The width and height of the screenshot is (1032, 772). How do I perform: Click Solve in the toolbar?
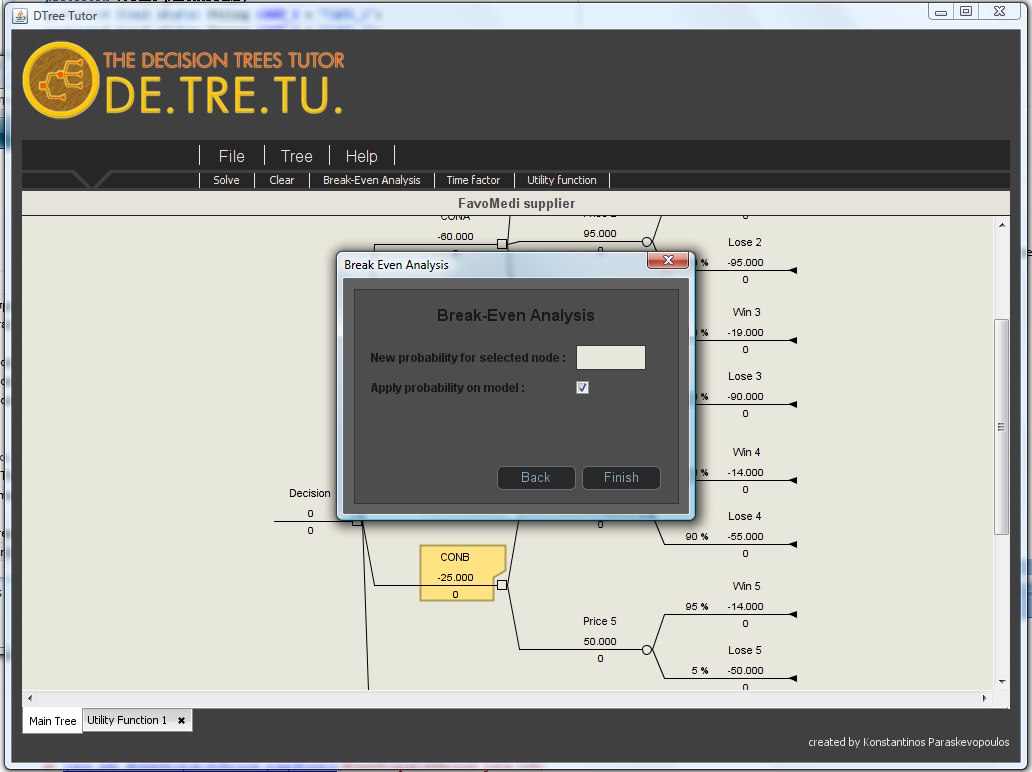(226, 180)
